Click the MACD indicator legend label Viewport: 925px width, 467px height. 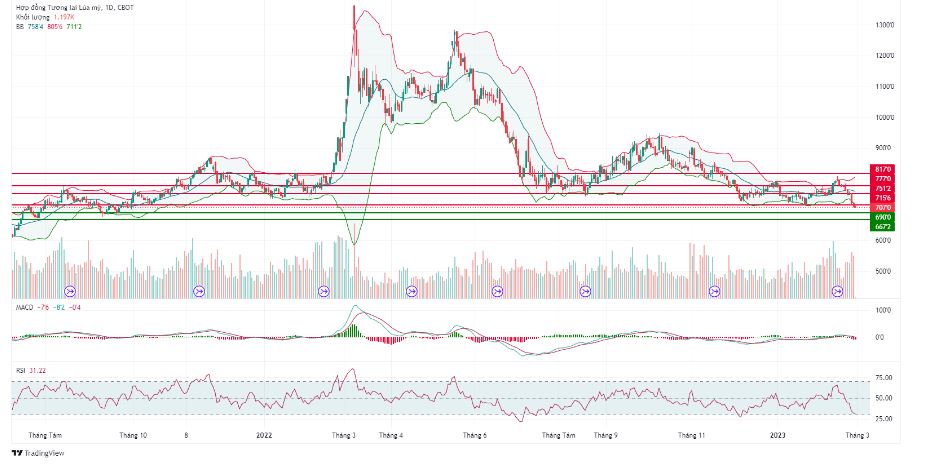(24, 307)
